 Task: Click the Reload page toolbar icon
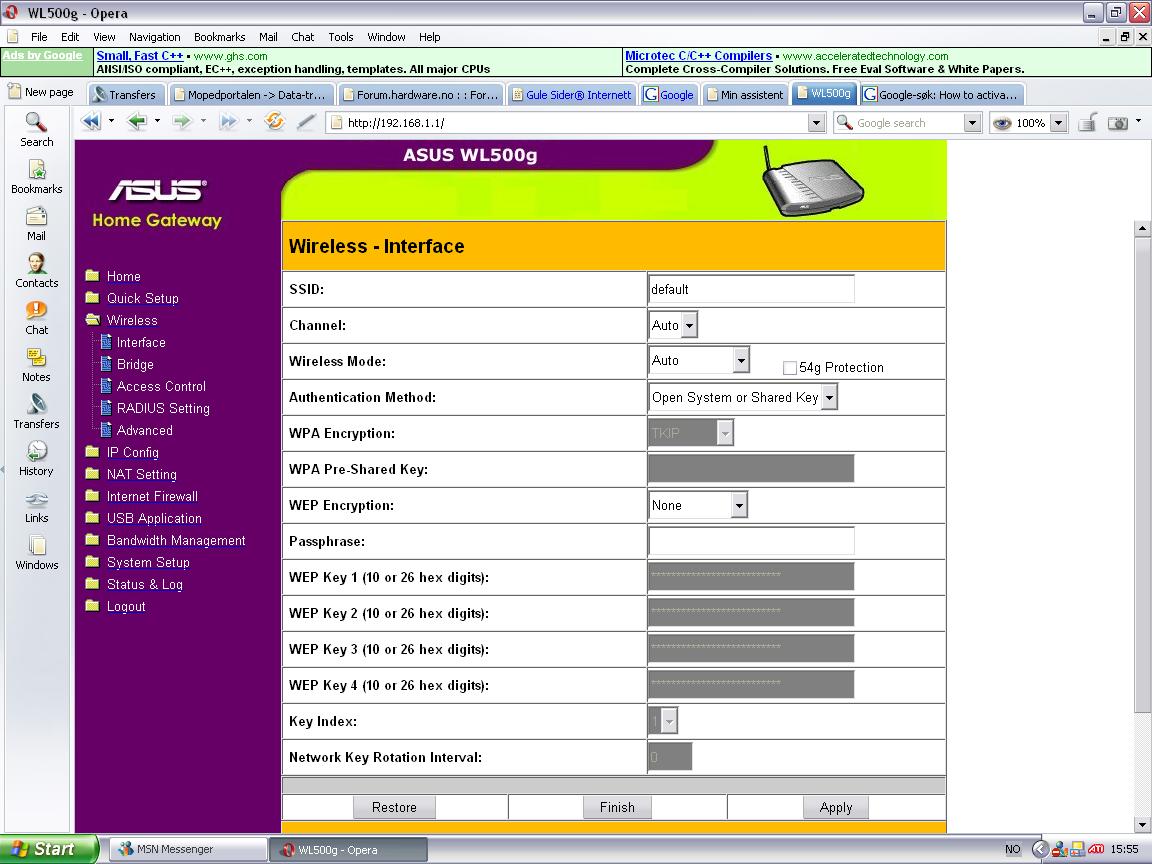tap(274, 122)
